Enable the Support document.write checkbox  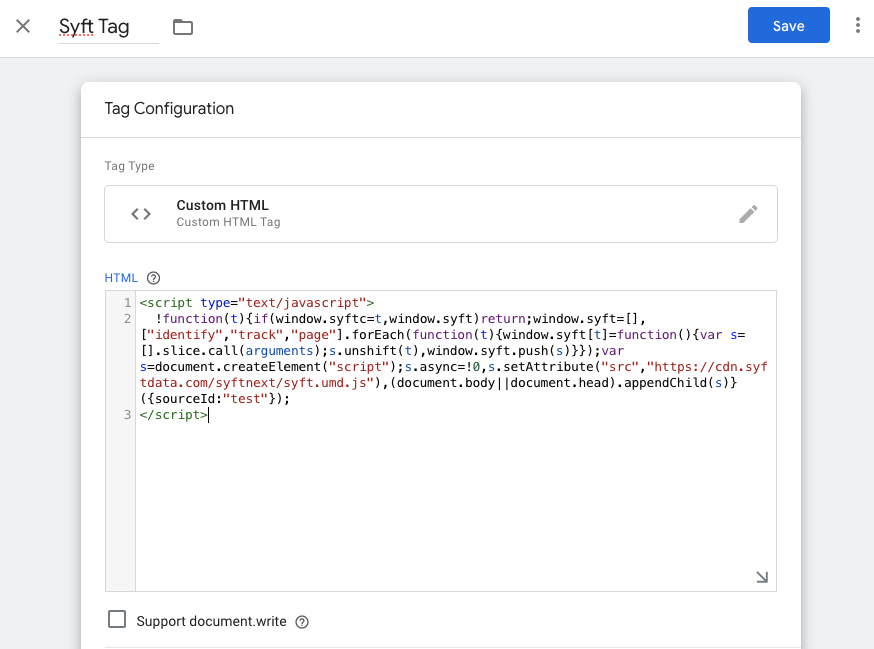(118, 620)
